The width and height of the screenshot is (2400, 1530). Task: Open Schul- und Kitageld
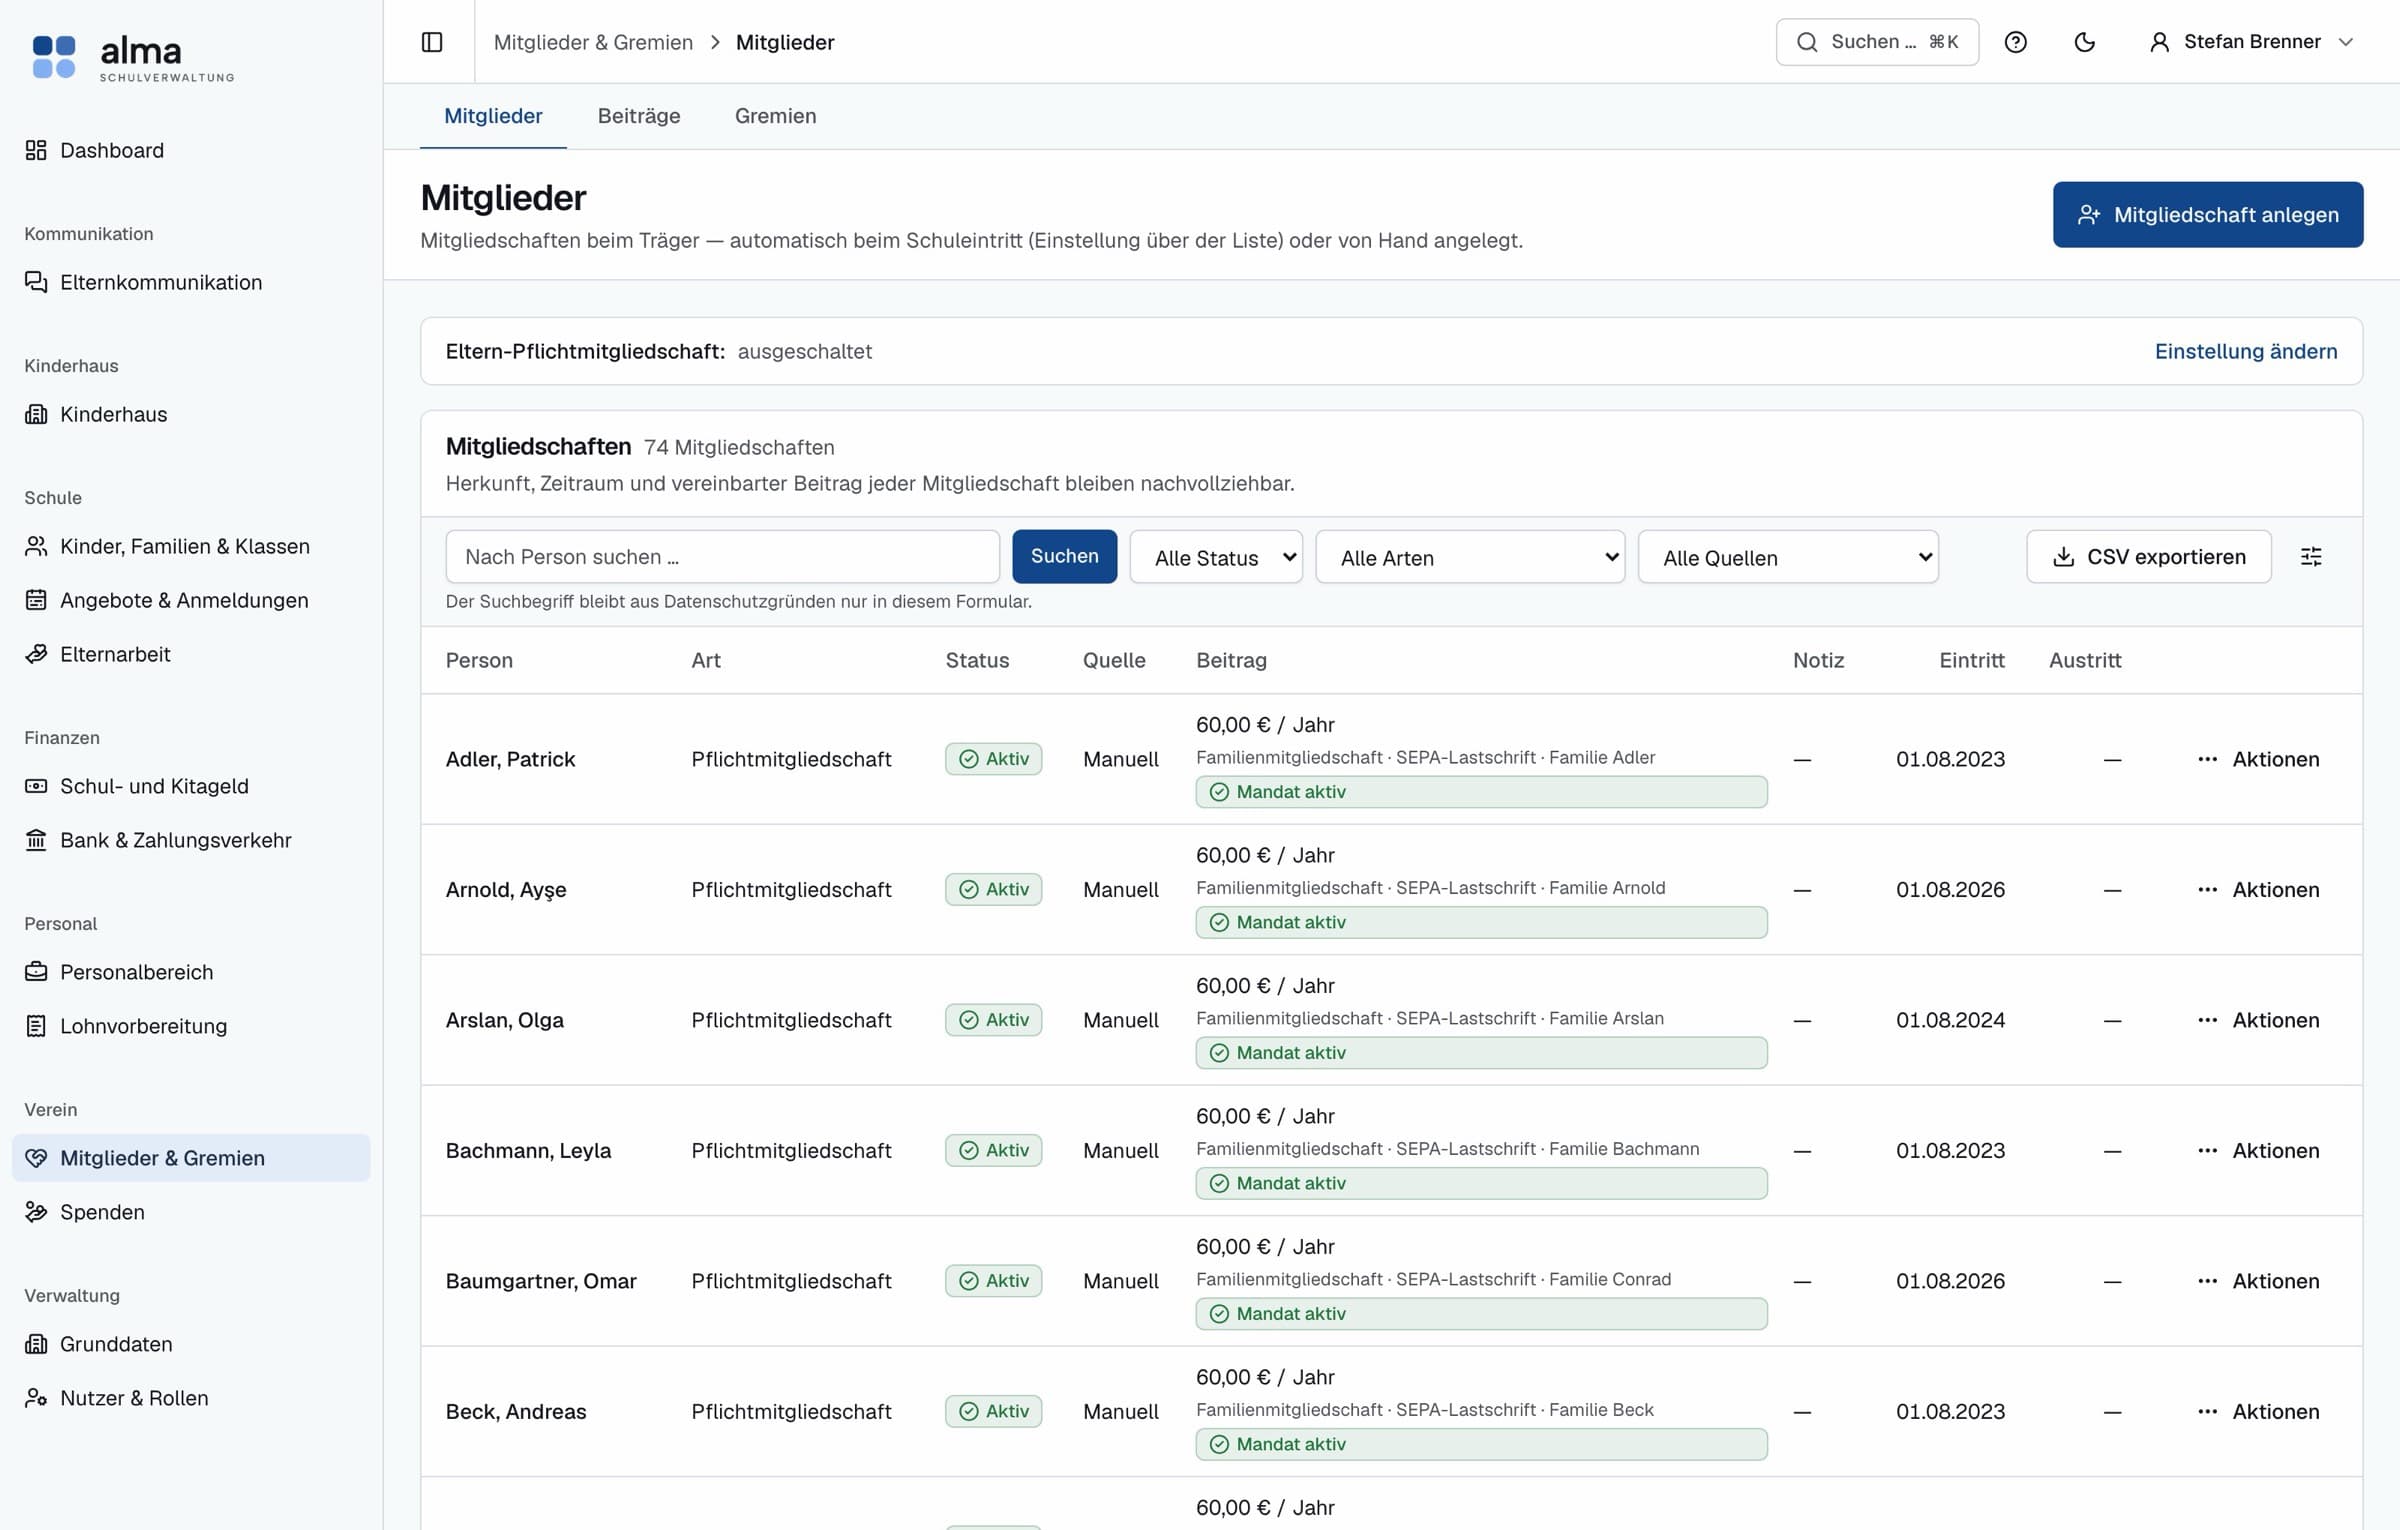click(191, 786)
